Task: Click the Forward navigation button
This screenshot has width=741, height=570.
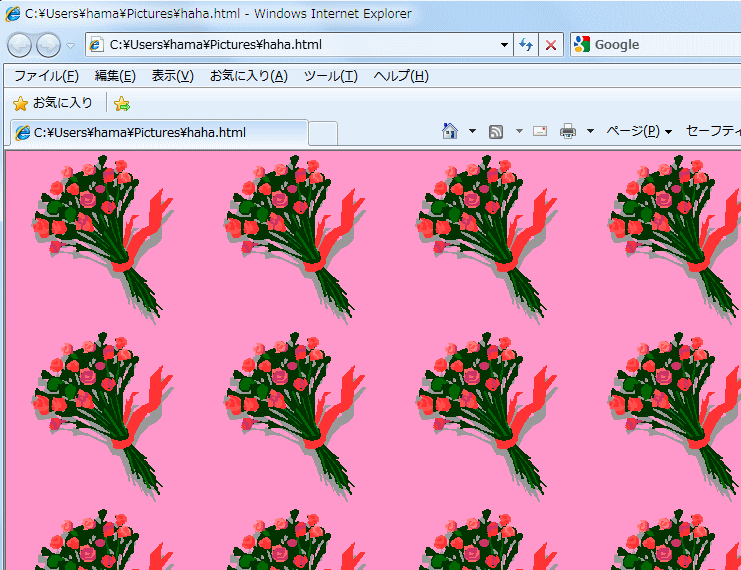Action: point(48,45)
